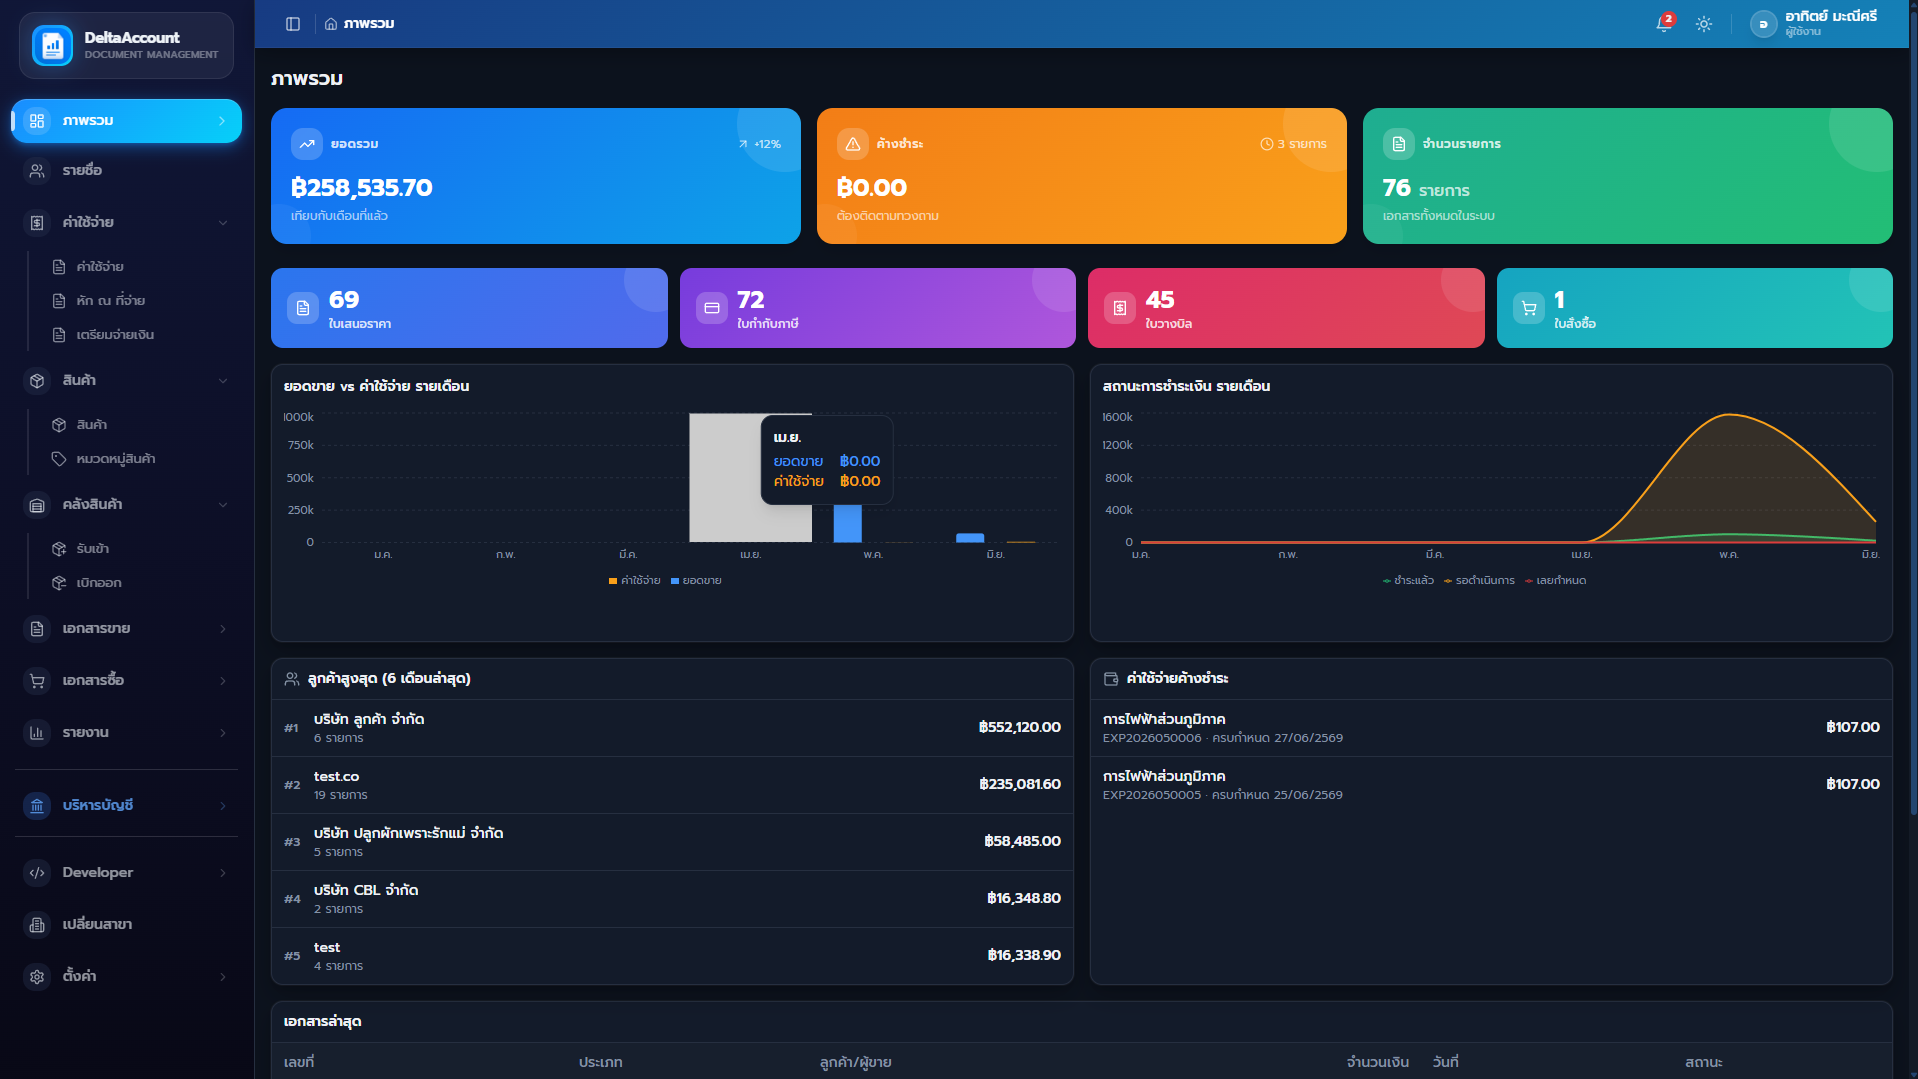Click the card icon on ใบกำกับภาษี card
Viewport: 1918px width, 1079px height.
[x=712, y=308]
